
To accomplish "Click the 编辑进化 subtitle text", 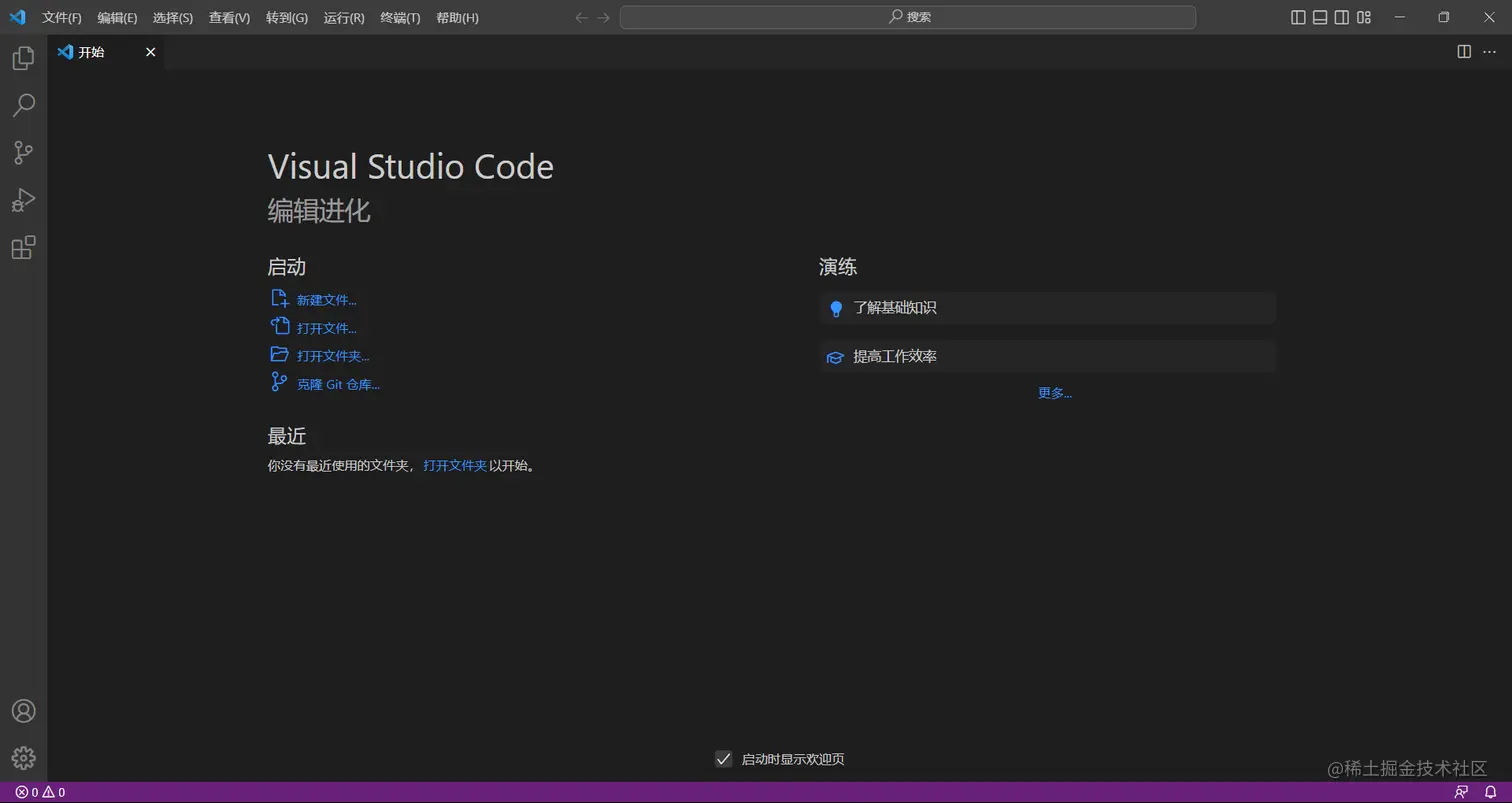I will (319, 211).
